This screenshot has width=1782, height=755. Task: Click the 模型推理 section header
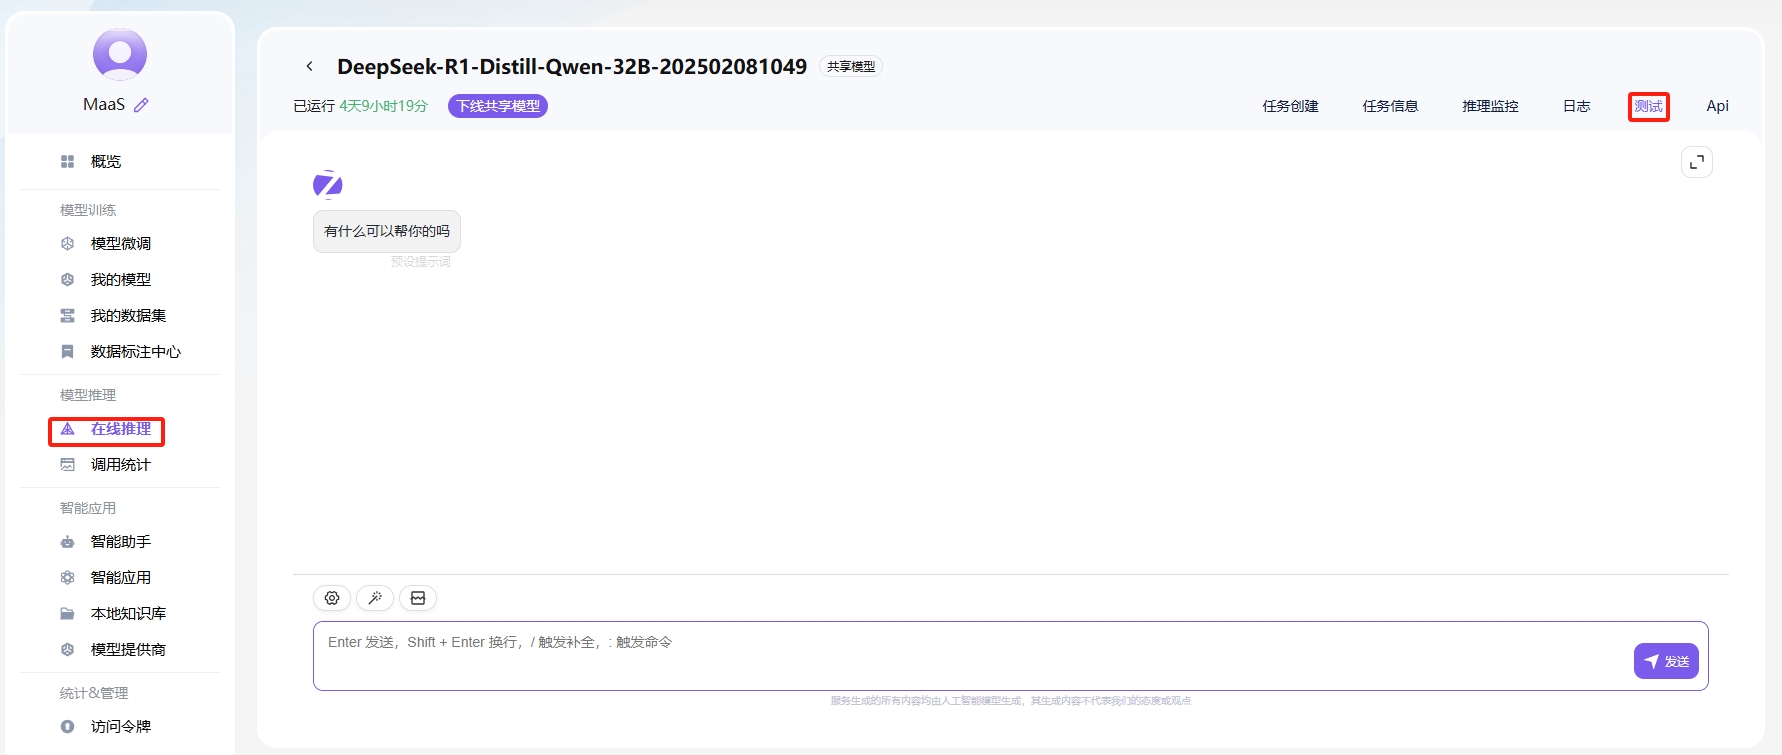click(x=88, y=395)
